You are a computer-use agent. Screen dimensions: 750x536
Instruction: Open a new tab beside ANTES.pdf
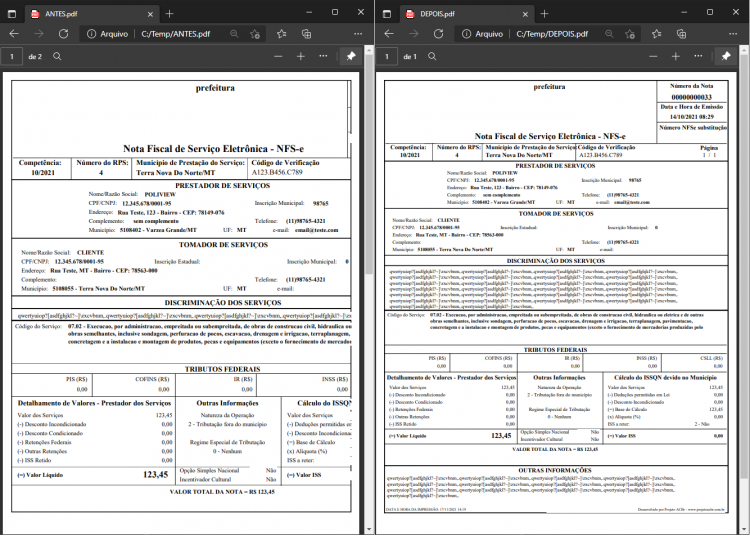169,14
